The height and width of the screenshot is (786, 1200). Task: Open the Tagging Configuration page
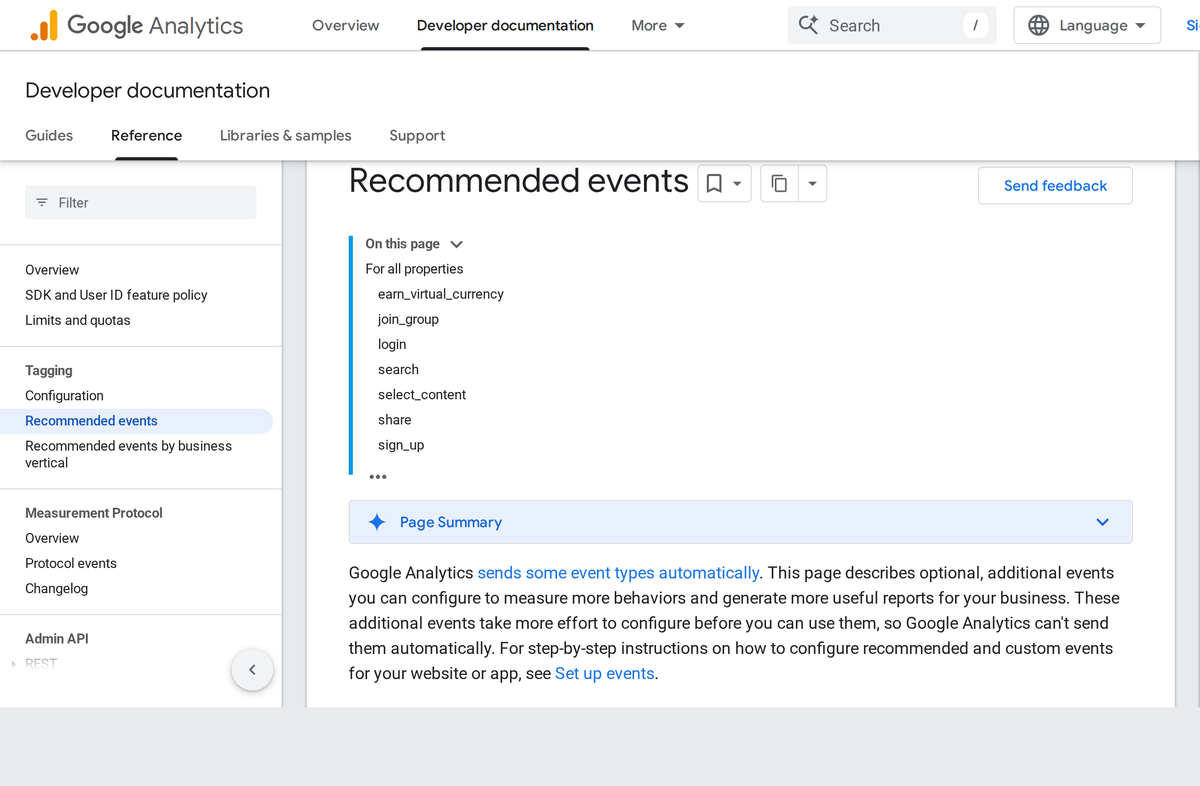[x=64, y=396]
